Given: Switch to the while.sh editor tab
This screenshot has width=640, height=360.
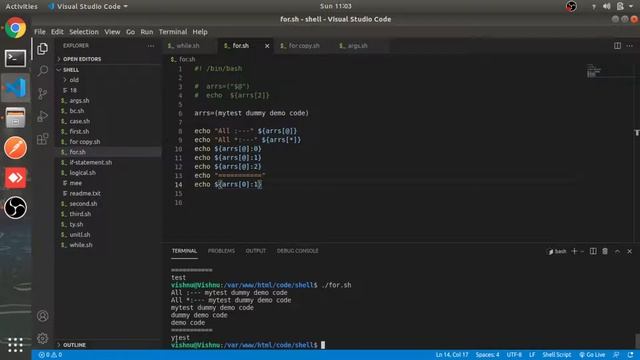Looking at the screenshot, I should tap(189, 46).
